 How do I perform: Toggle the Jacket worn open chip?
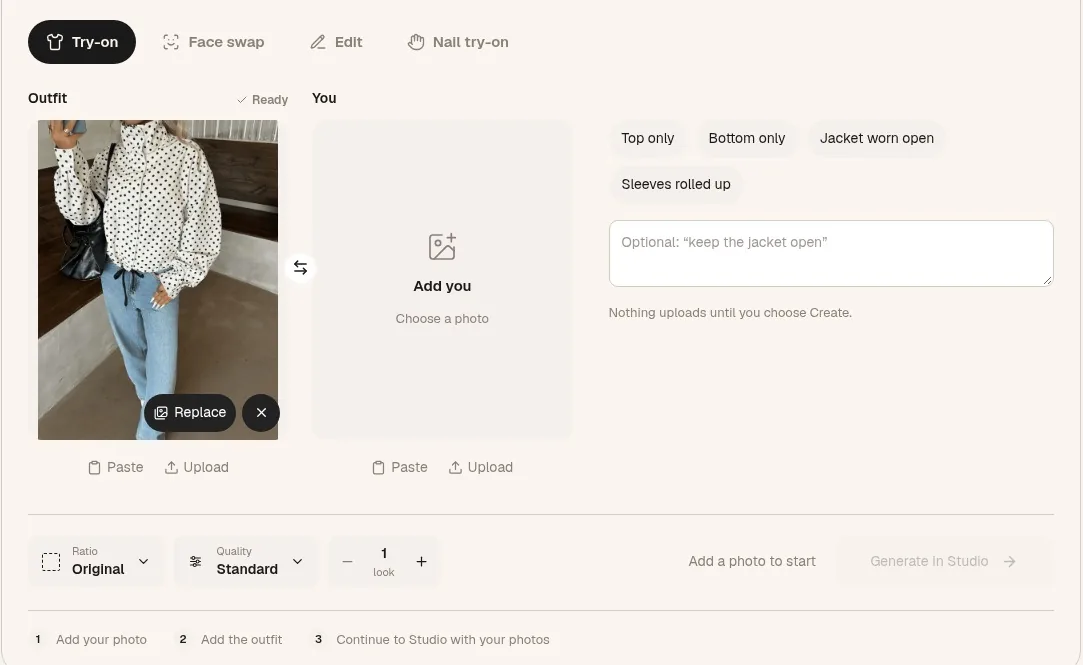[876, 138]
